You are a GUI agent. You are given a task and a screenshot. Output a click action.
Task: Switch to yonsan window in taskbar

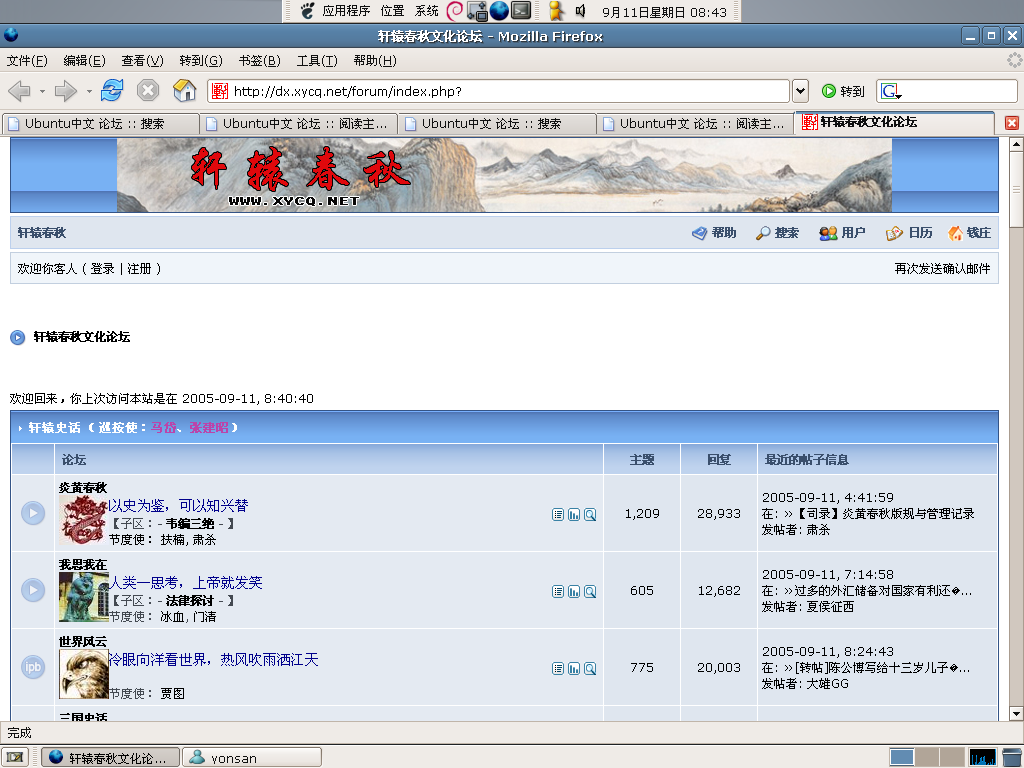tap(252, 758)
